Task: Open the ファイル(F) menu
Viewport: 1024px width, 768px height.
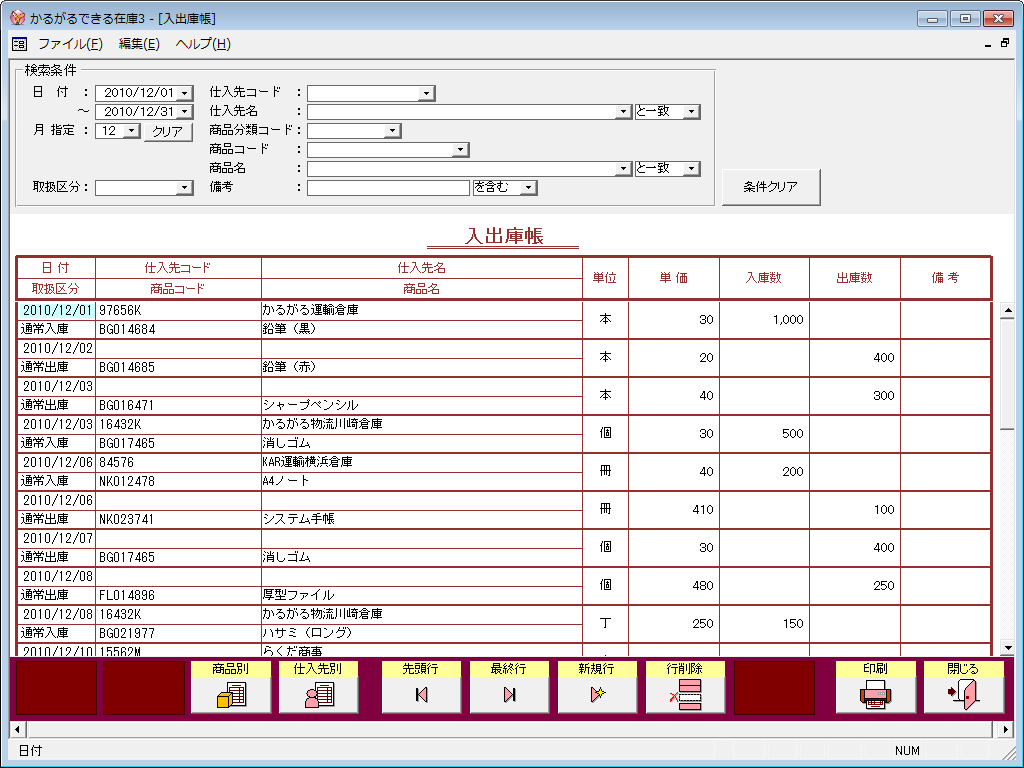Action: (70, 44)
